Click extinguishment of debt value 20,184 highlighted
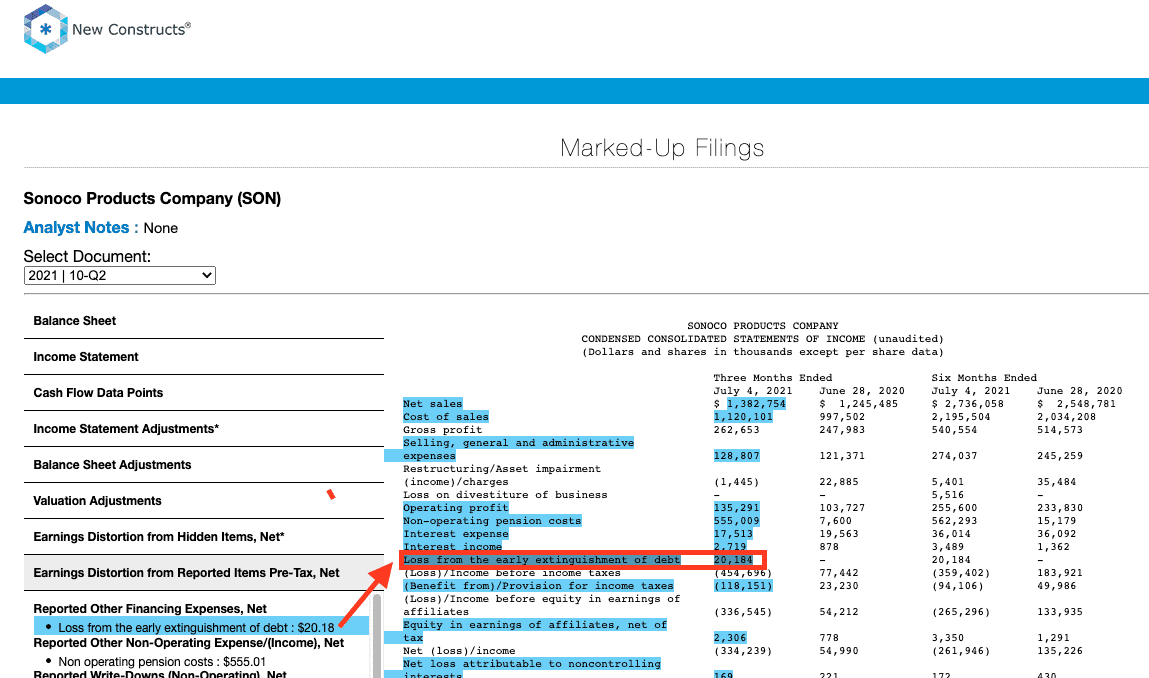The image size is (1149, 678). 733,560
